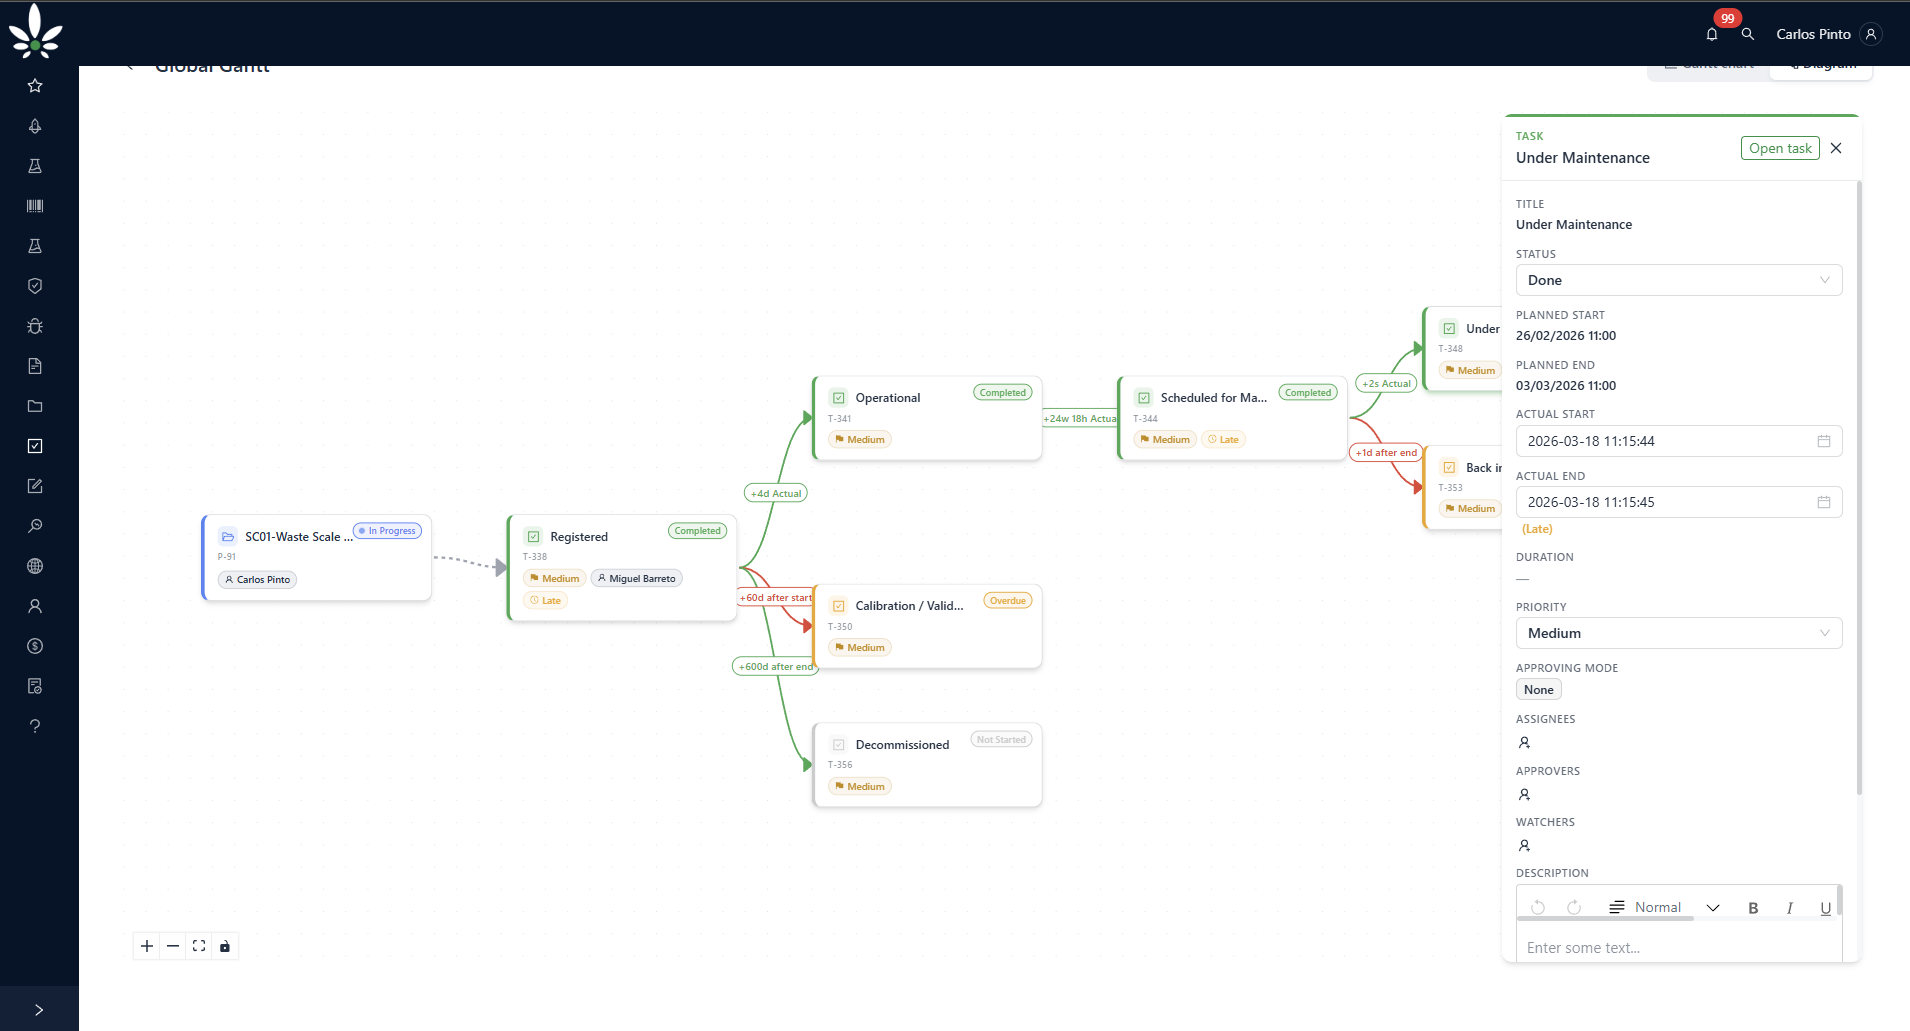Click the +4d Actual edge label
The width and height of the screenshot is (1910, 1031).
click(776, 493)
